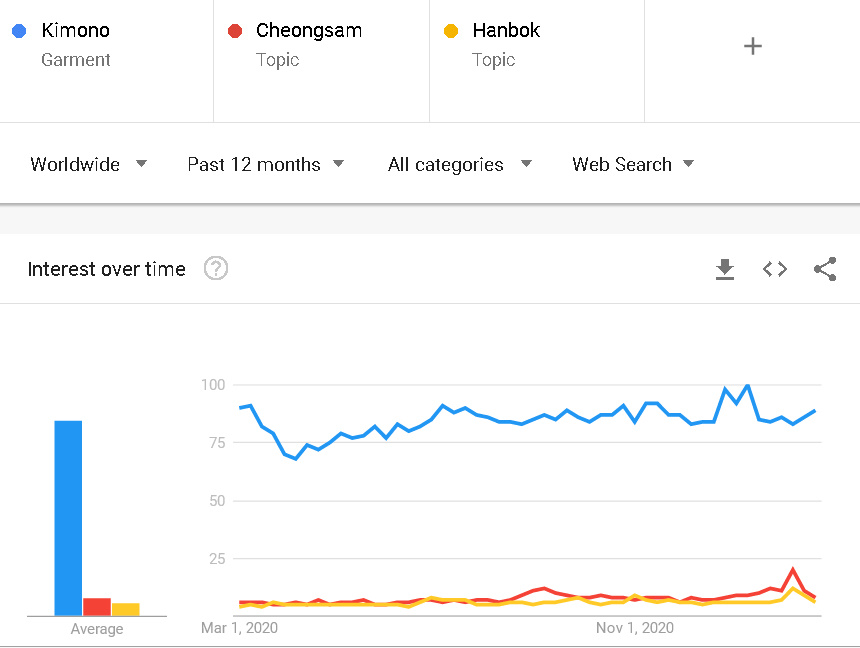Open the All categories dropdown

[459, 164]
